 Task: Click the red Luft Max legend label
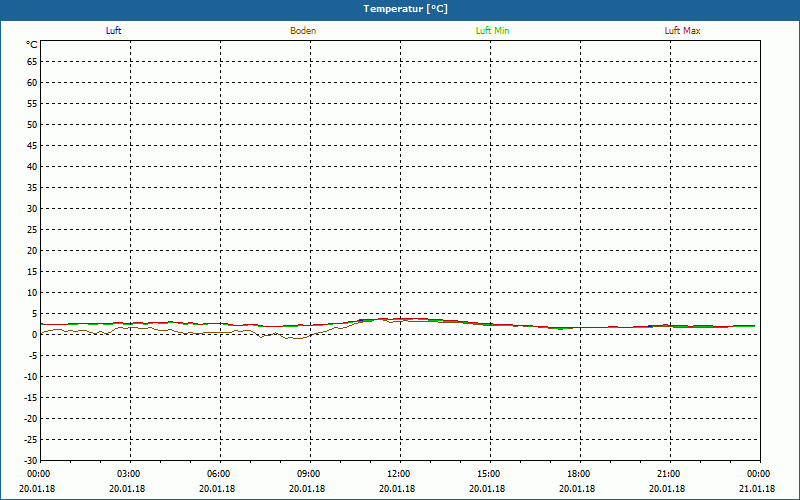click(x=682, y=31)
